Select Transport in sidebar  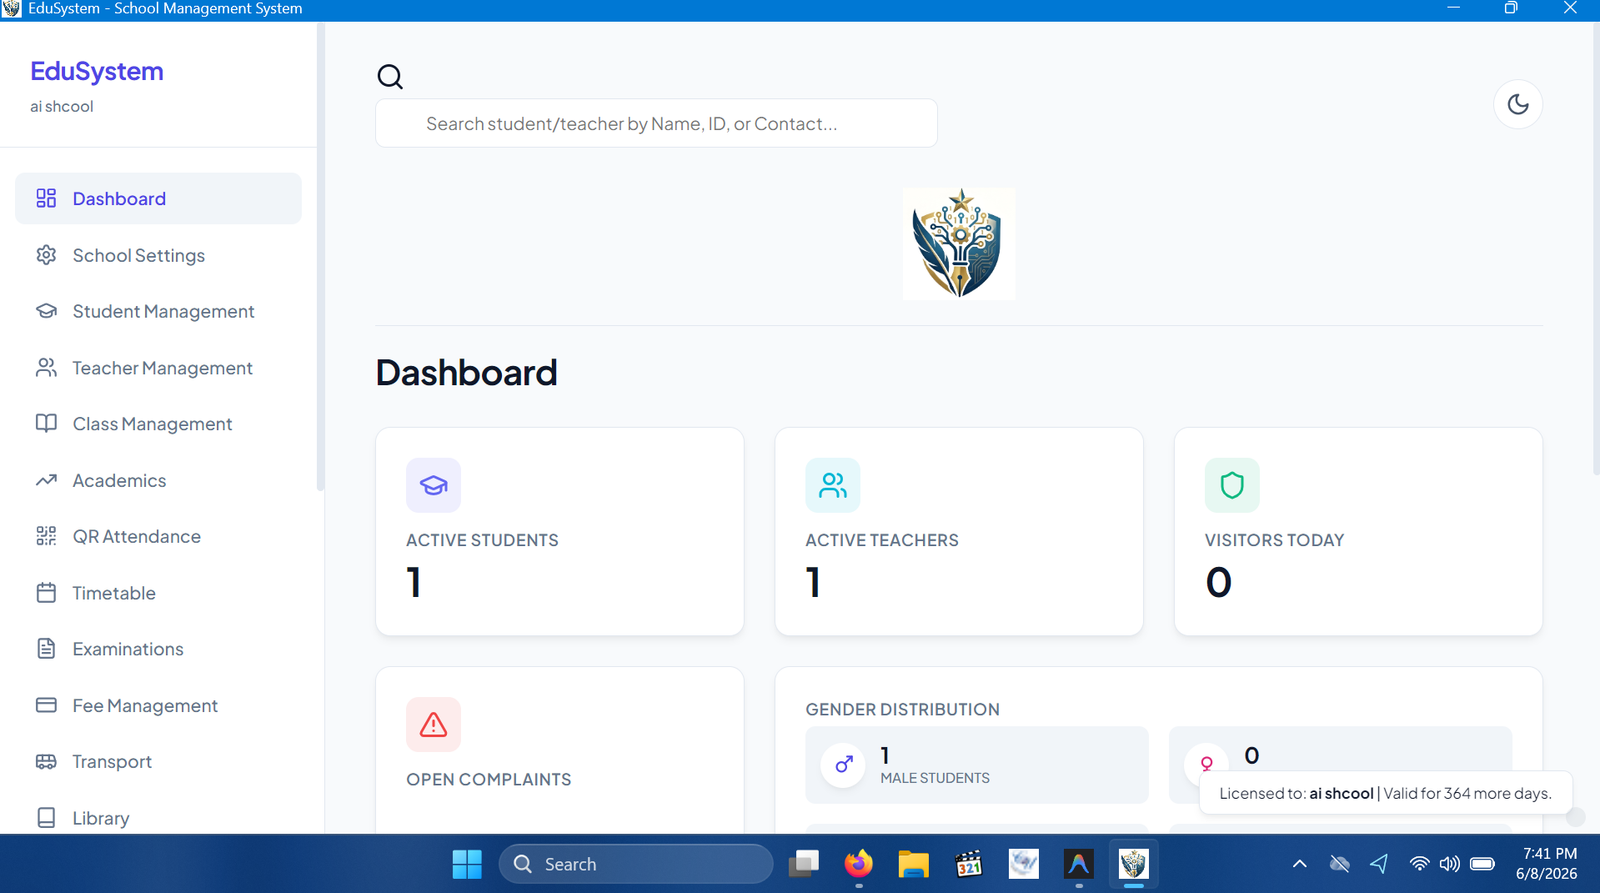(158, 761)
